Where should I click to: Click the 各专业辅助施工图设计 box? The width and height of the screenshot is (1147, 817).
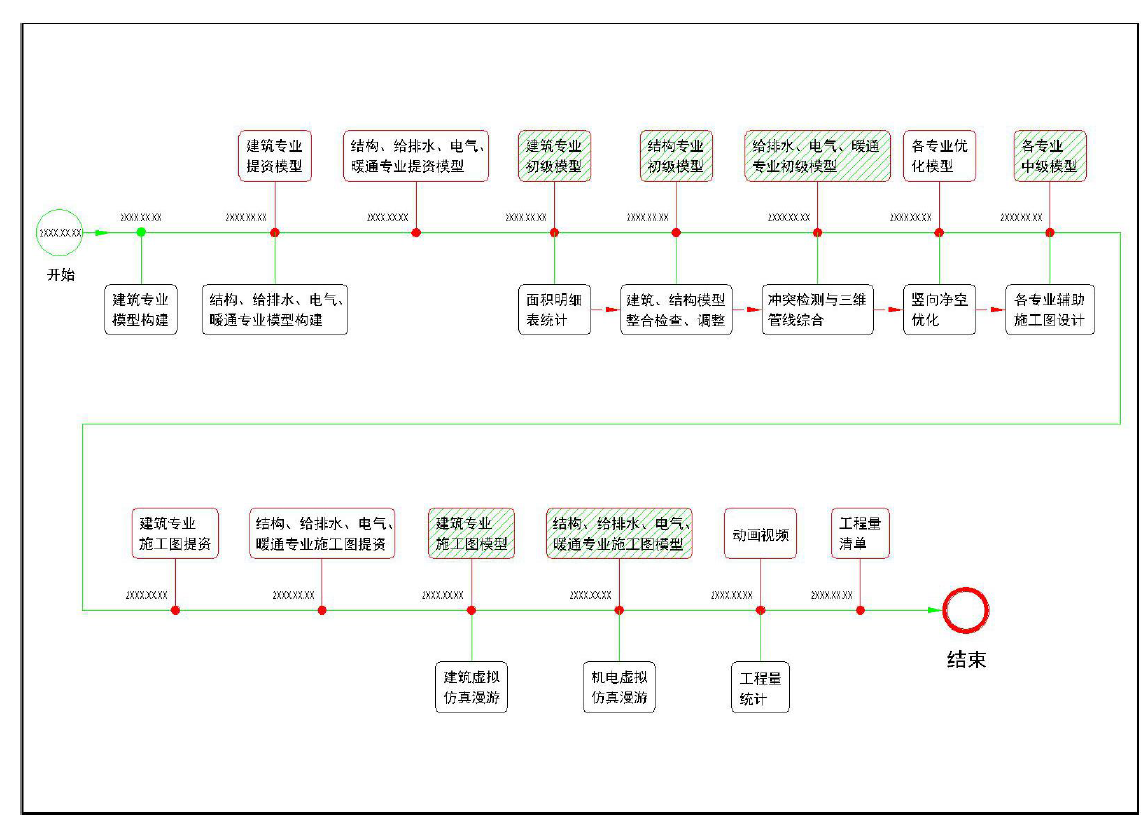pyautogui.click(x=1050, y=309)
